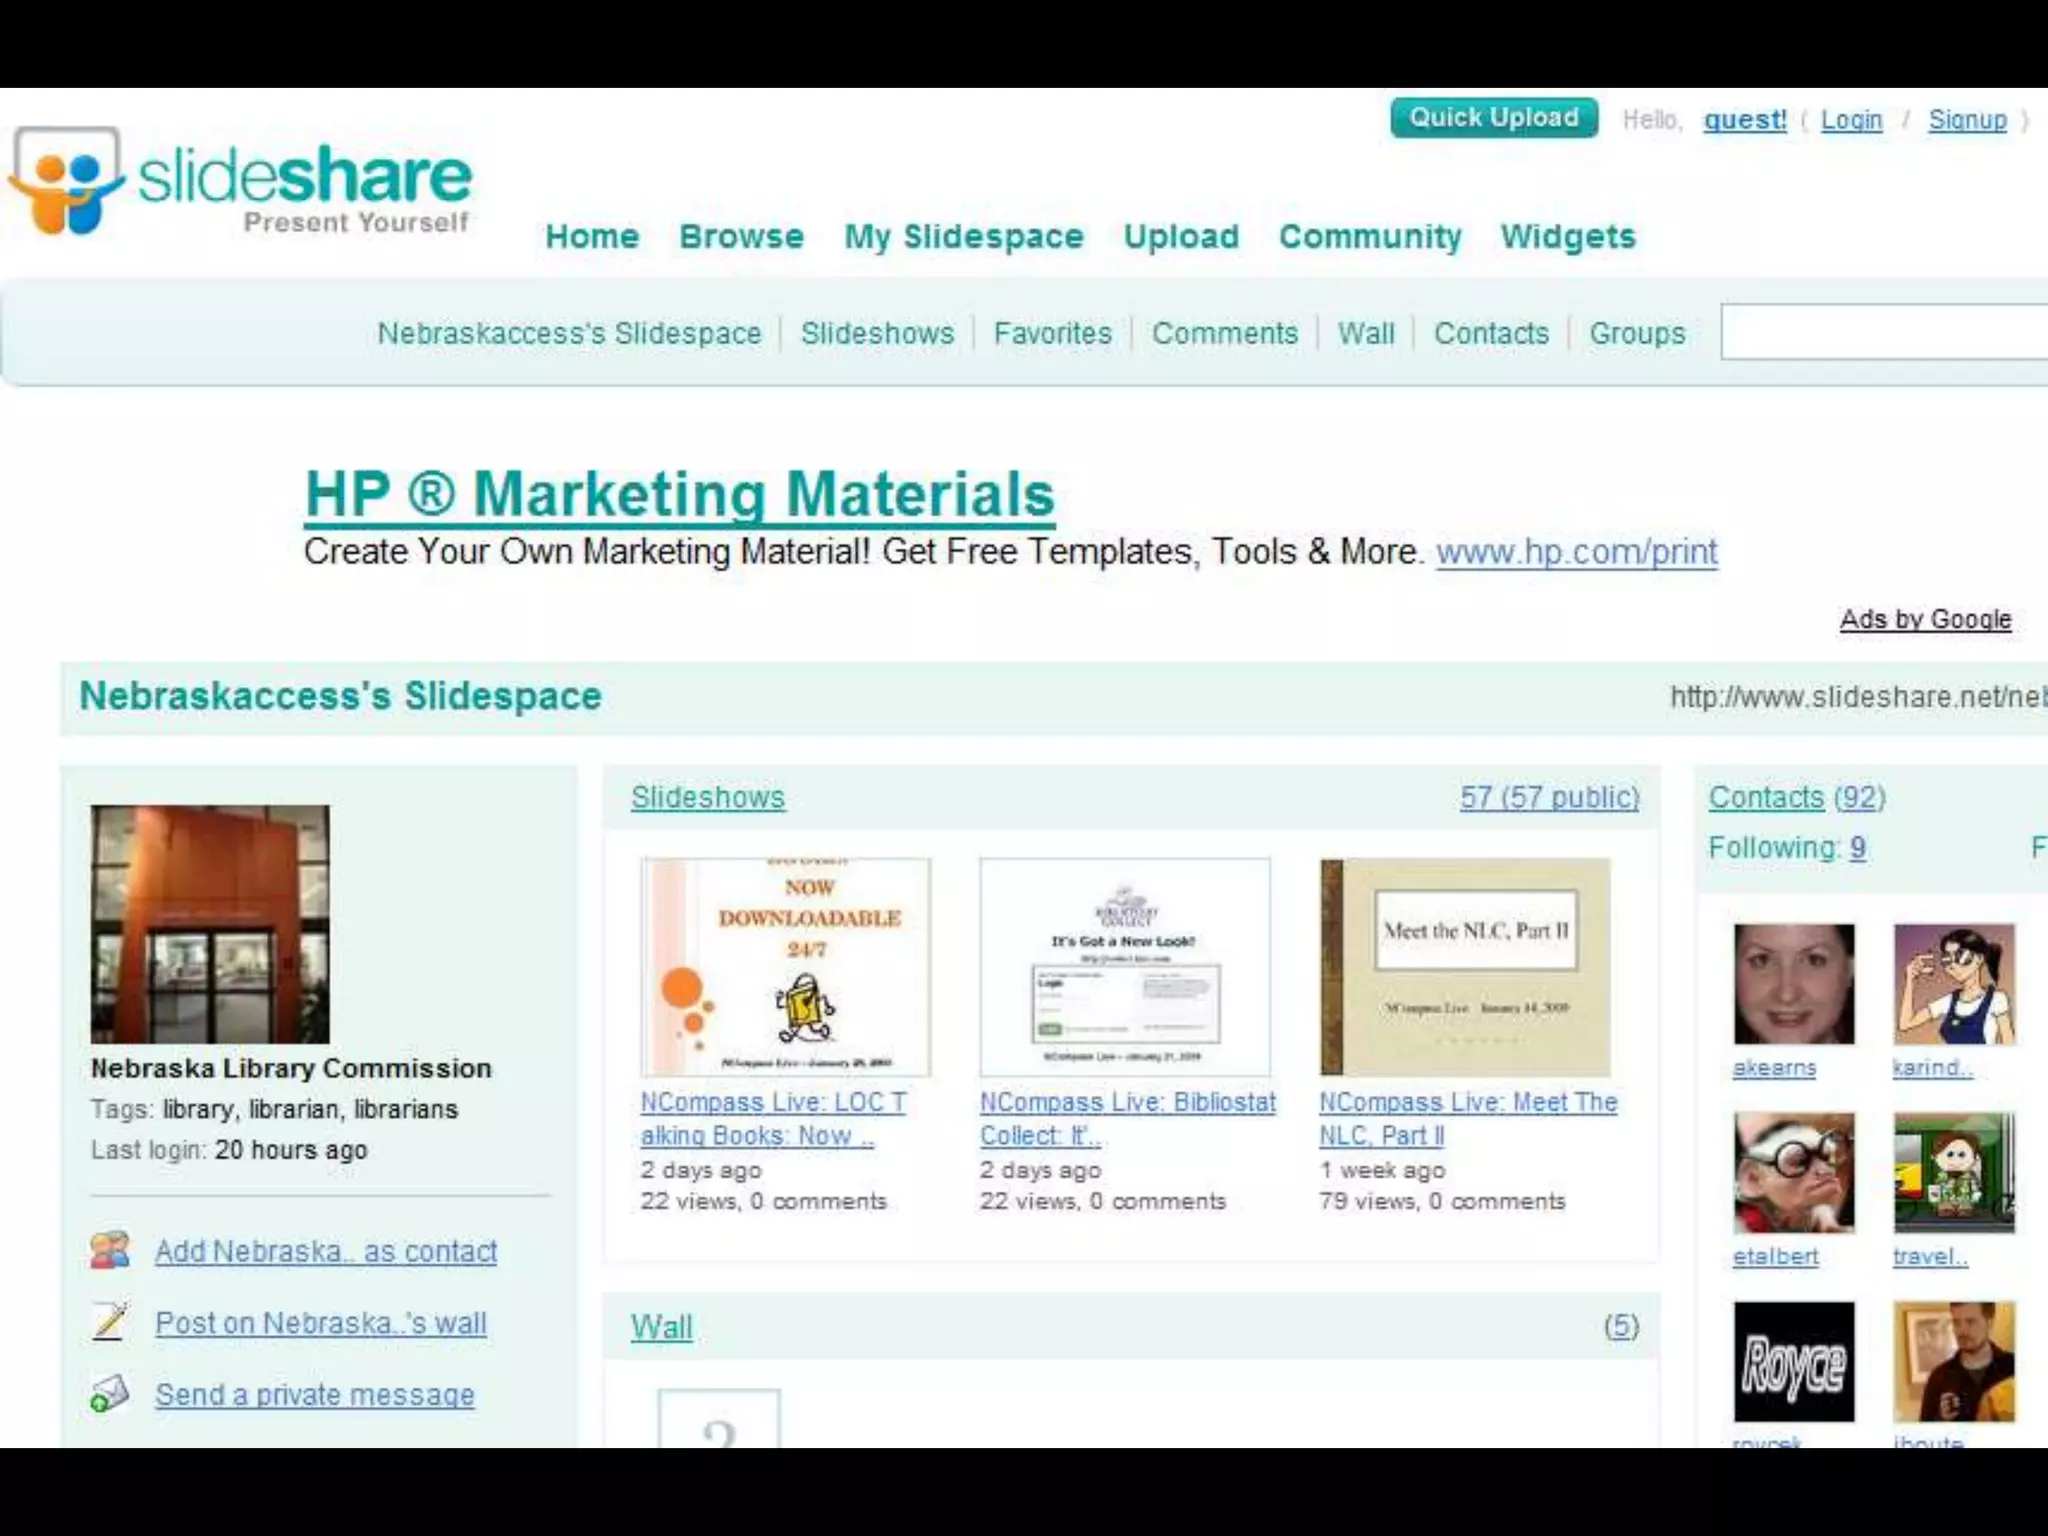Click the add contact people icon

[109, 1250]
